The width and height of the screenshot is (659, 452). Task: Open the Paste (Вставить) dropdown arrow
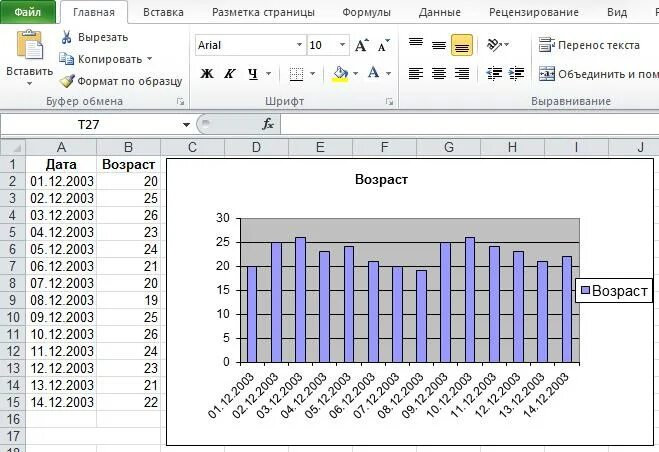coord(29,84)
